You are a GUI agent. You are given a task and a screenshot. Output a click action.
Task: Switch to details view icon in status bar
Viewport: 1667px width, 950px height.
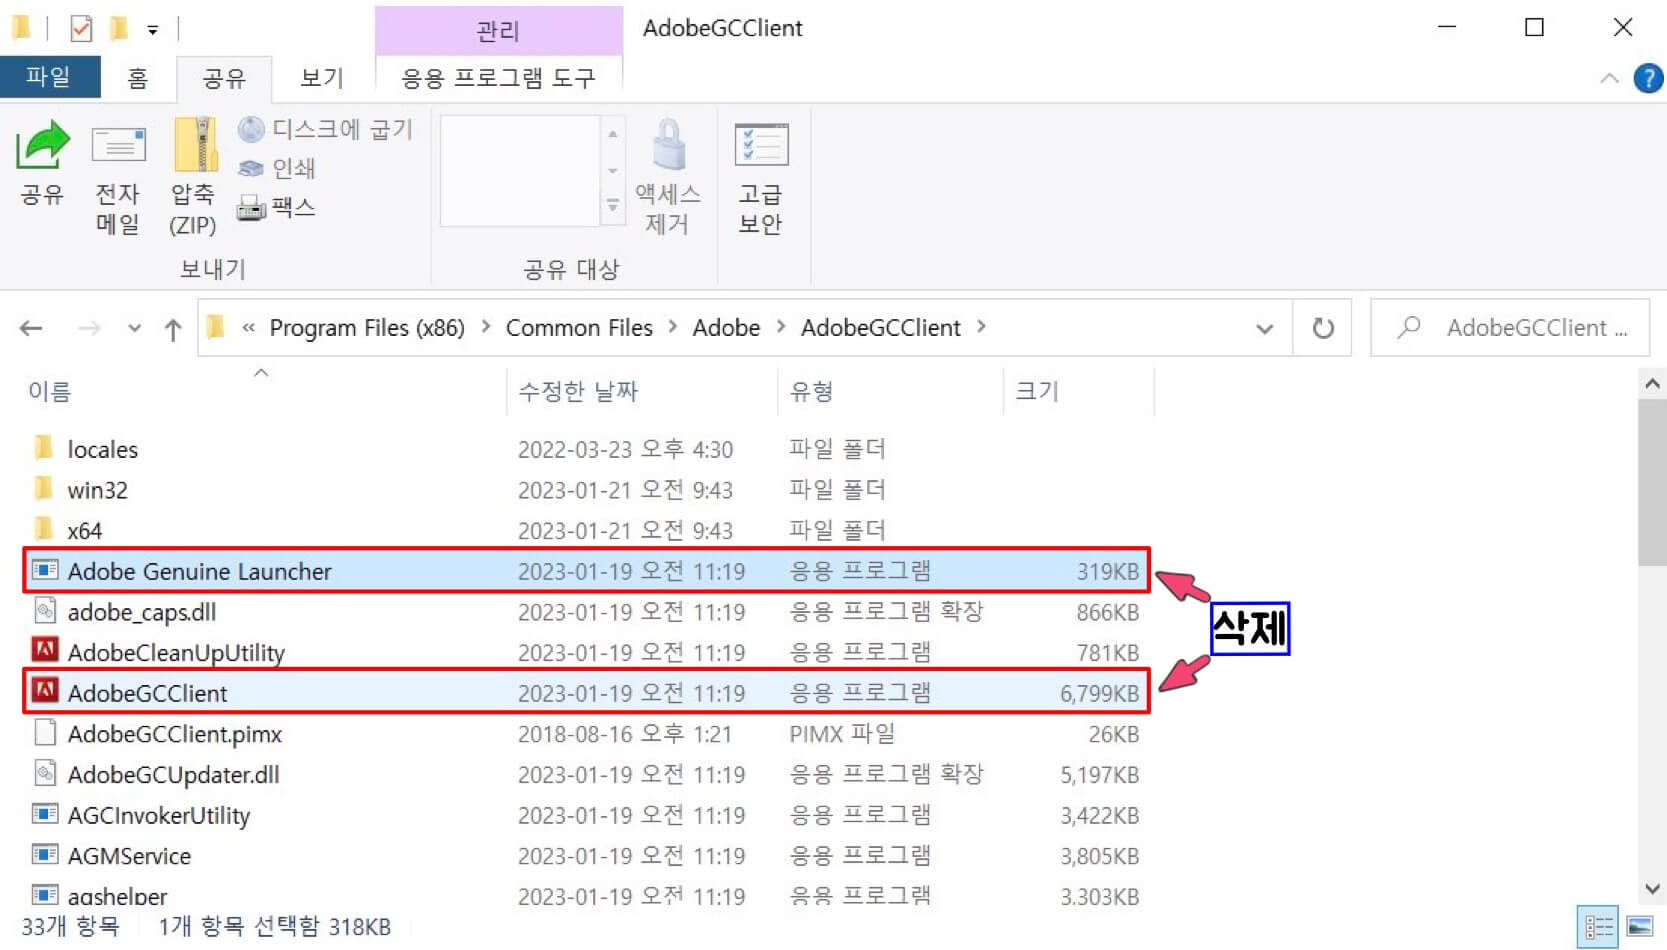1598,927
